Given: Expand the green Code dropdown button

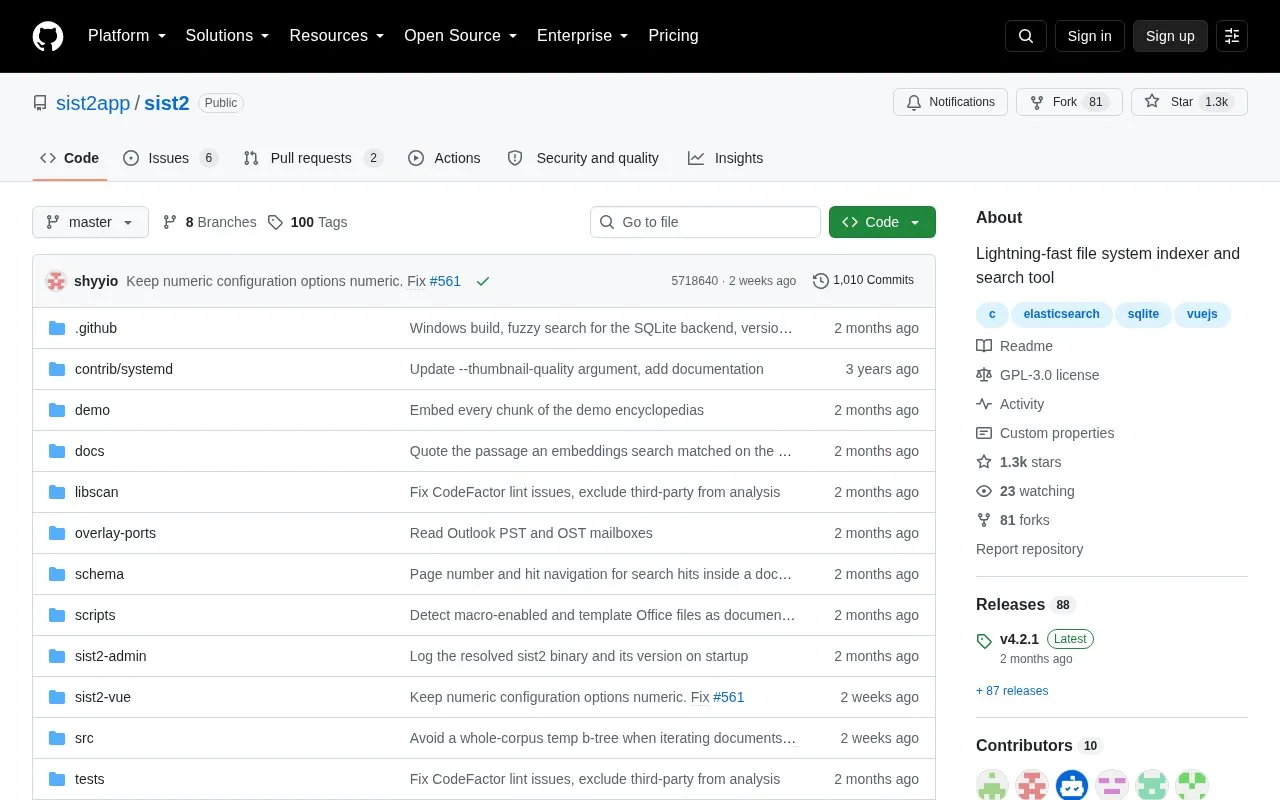Looking at the screenshot, I should (x=882, y=222).
